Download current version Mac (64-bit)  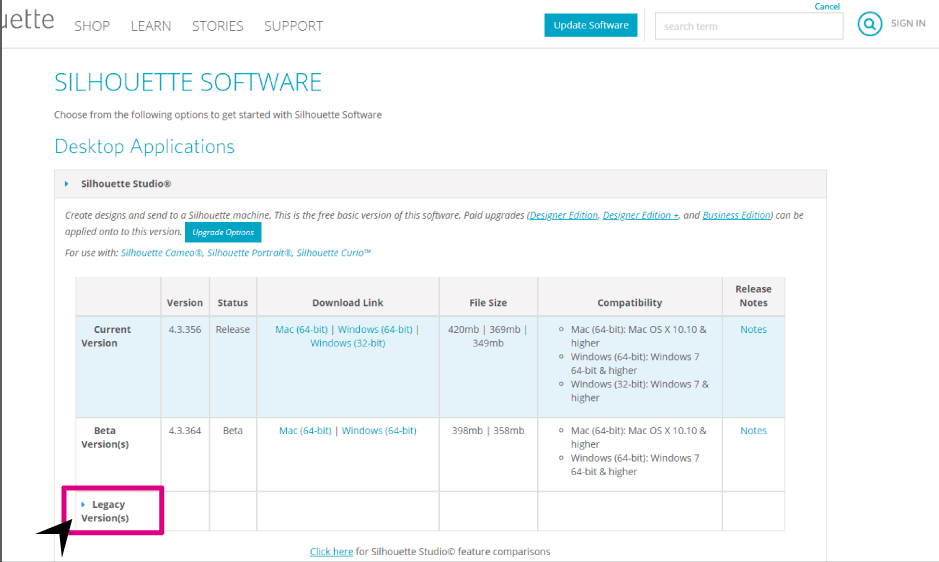(x=301, y=330)
